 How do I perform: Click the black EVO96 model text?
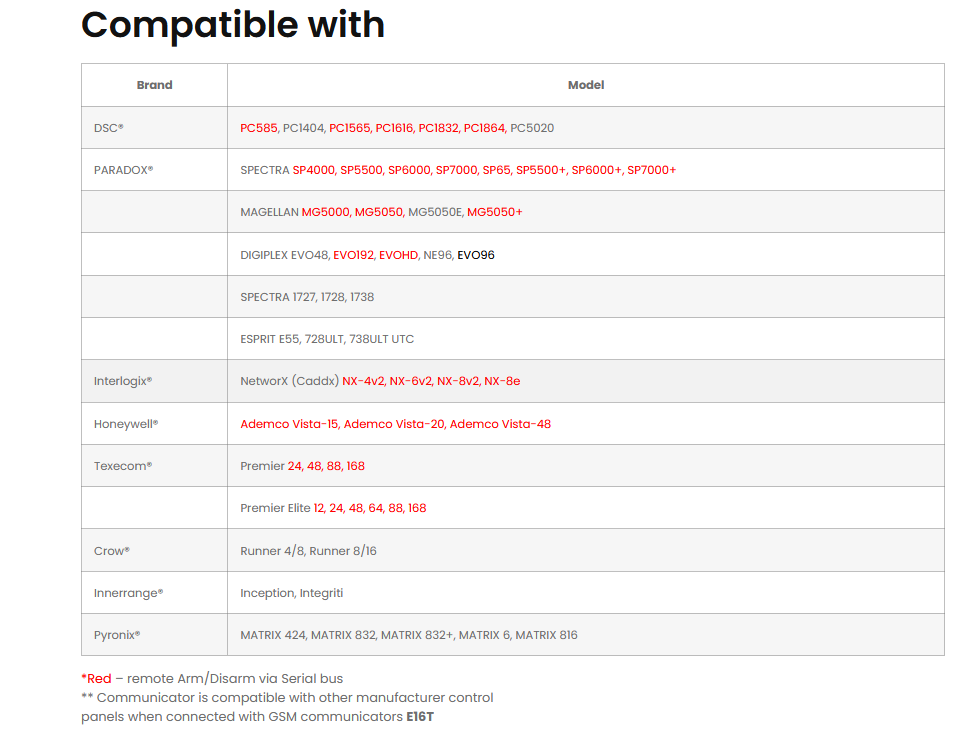[476, 255]
